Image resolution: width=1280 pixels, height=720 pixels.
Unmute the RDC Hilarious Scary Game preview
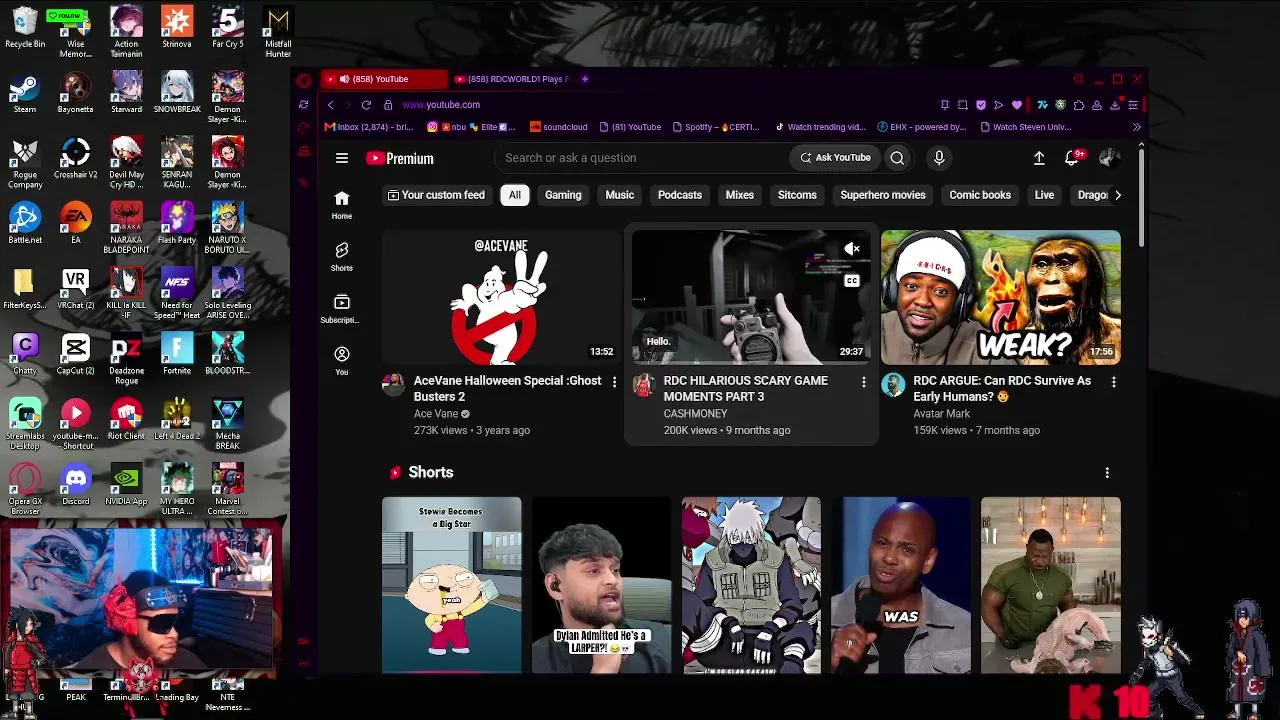[852, 249]
